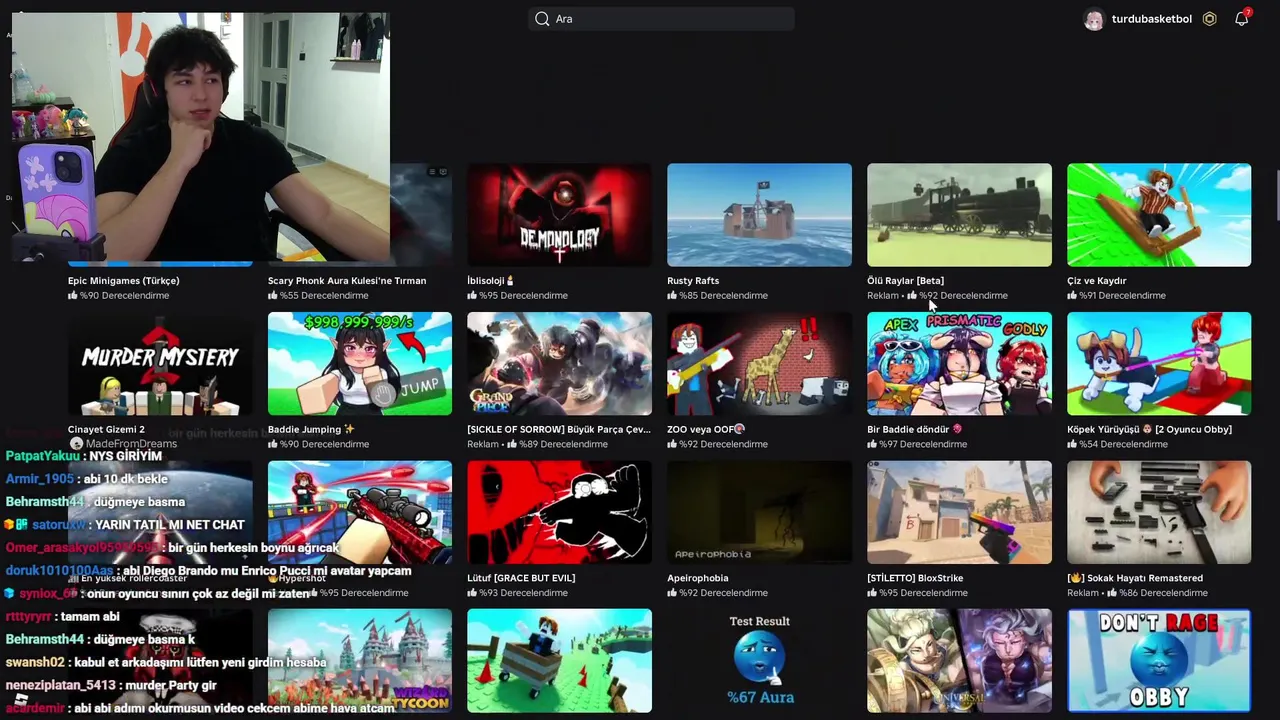
Task: Open the Sokak Hayatı Remastered thumbnail
Action: tap(1159, 512)
